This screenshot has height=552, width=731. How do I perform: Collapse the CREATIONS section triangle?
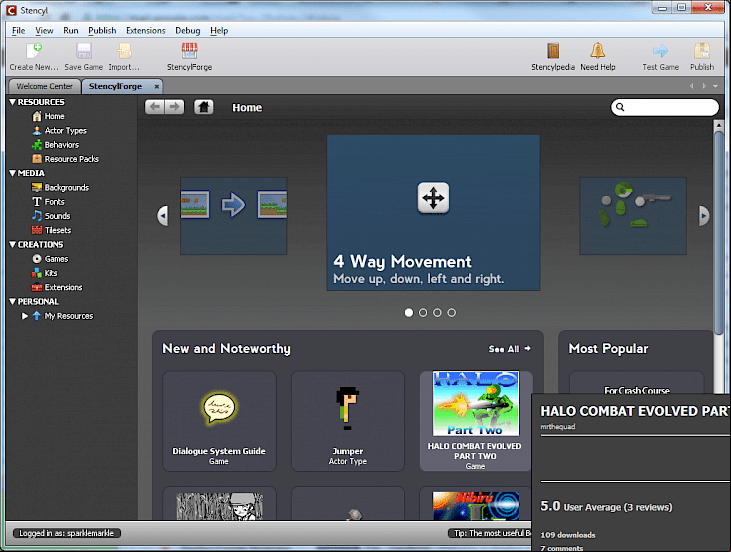coord(13,244)
